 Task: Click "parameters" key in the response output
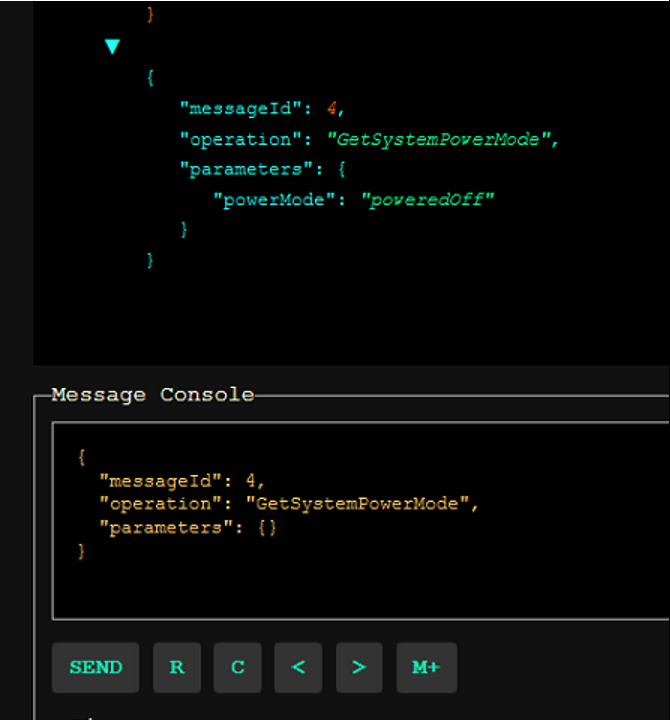pyautogui.click(x=240, y=170)
